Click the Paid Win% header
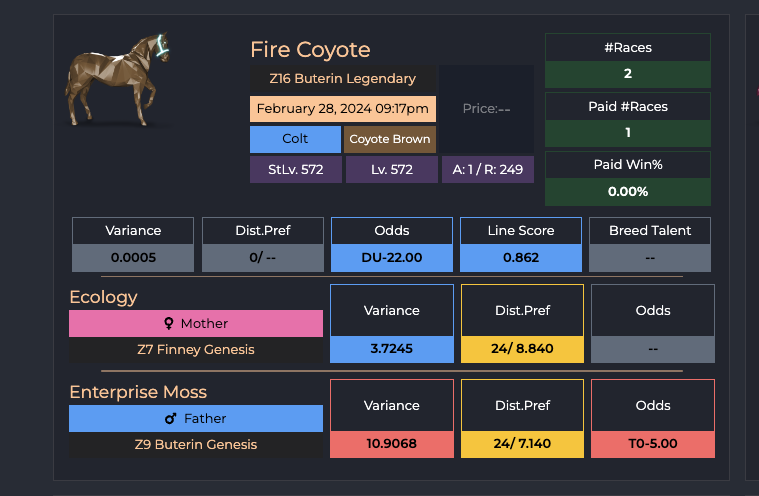Viewport: 759px width, 496px height. 628,165
